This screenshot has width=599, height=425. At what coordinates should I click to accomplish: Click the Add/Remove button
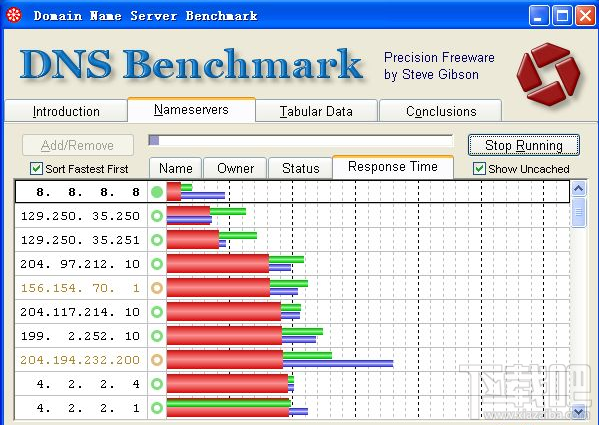point(78,145)
